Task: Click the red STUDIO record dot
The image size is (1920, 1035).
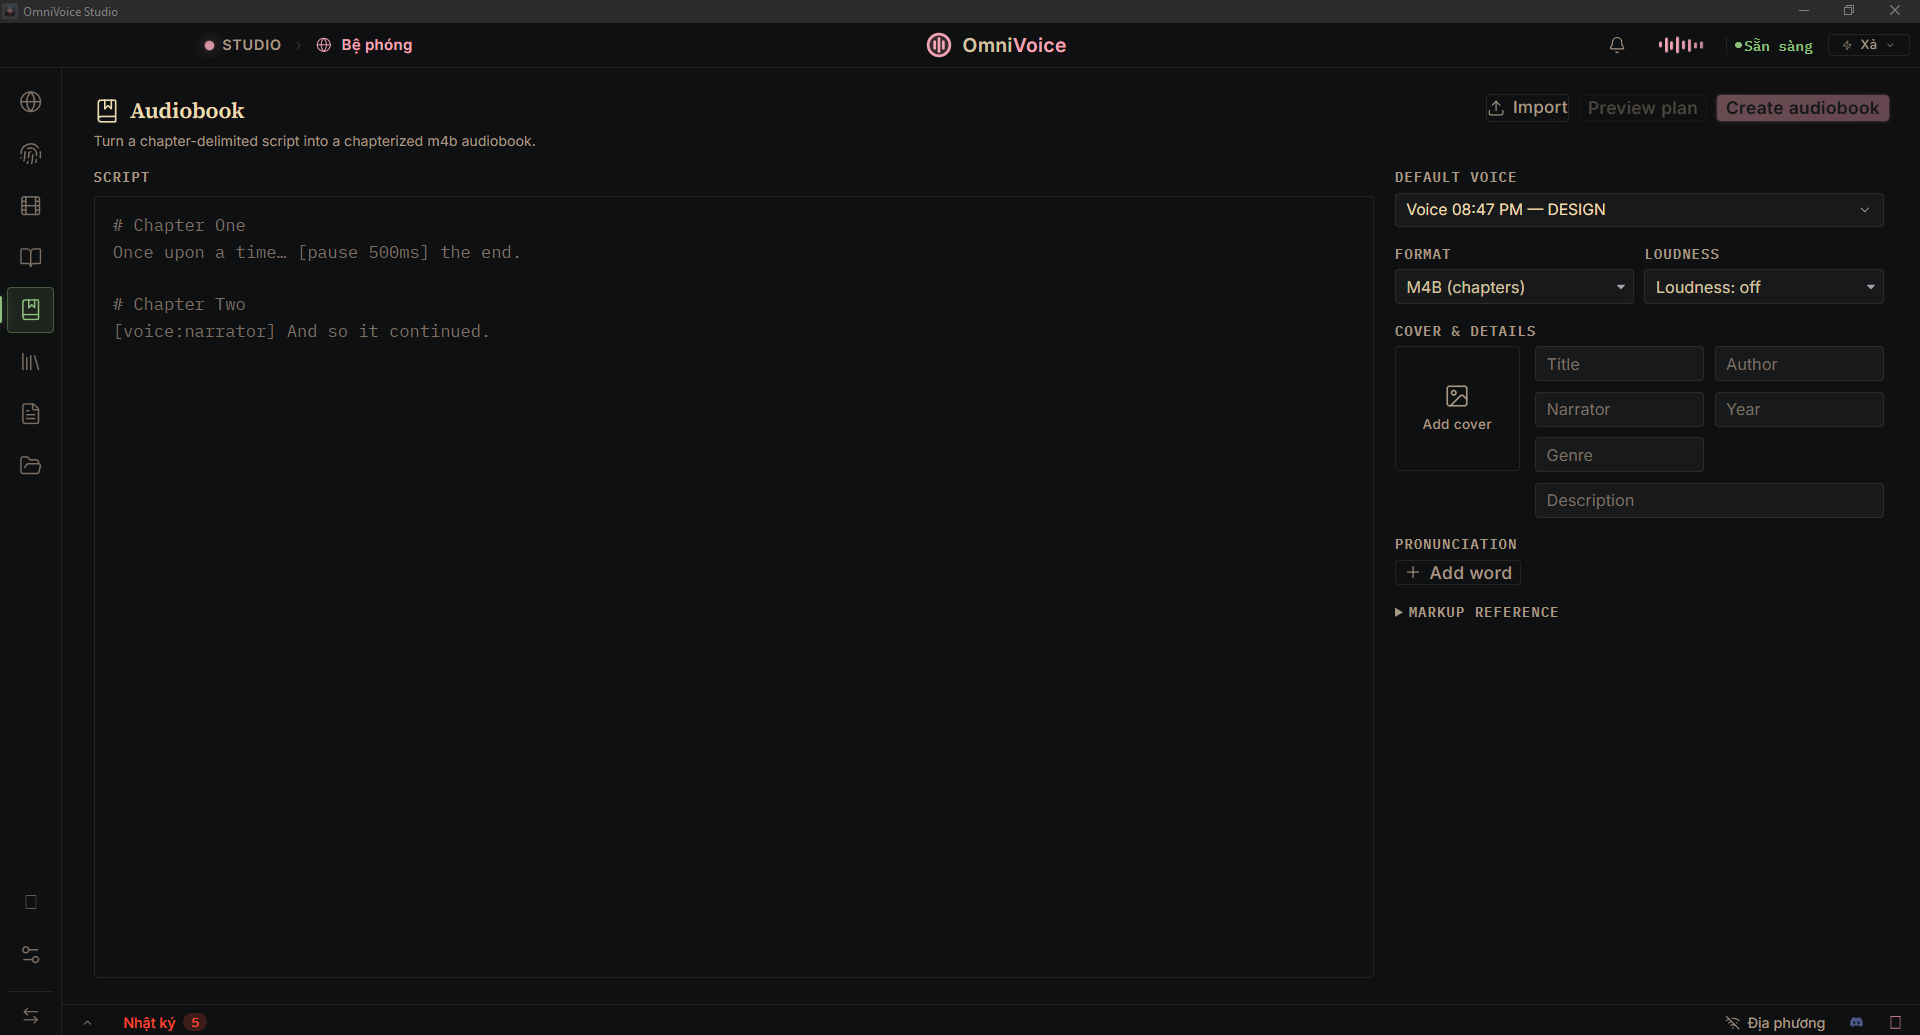Action: coord(209,45)
